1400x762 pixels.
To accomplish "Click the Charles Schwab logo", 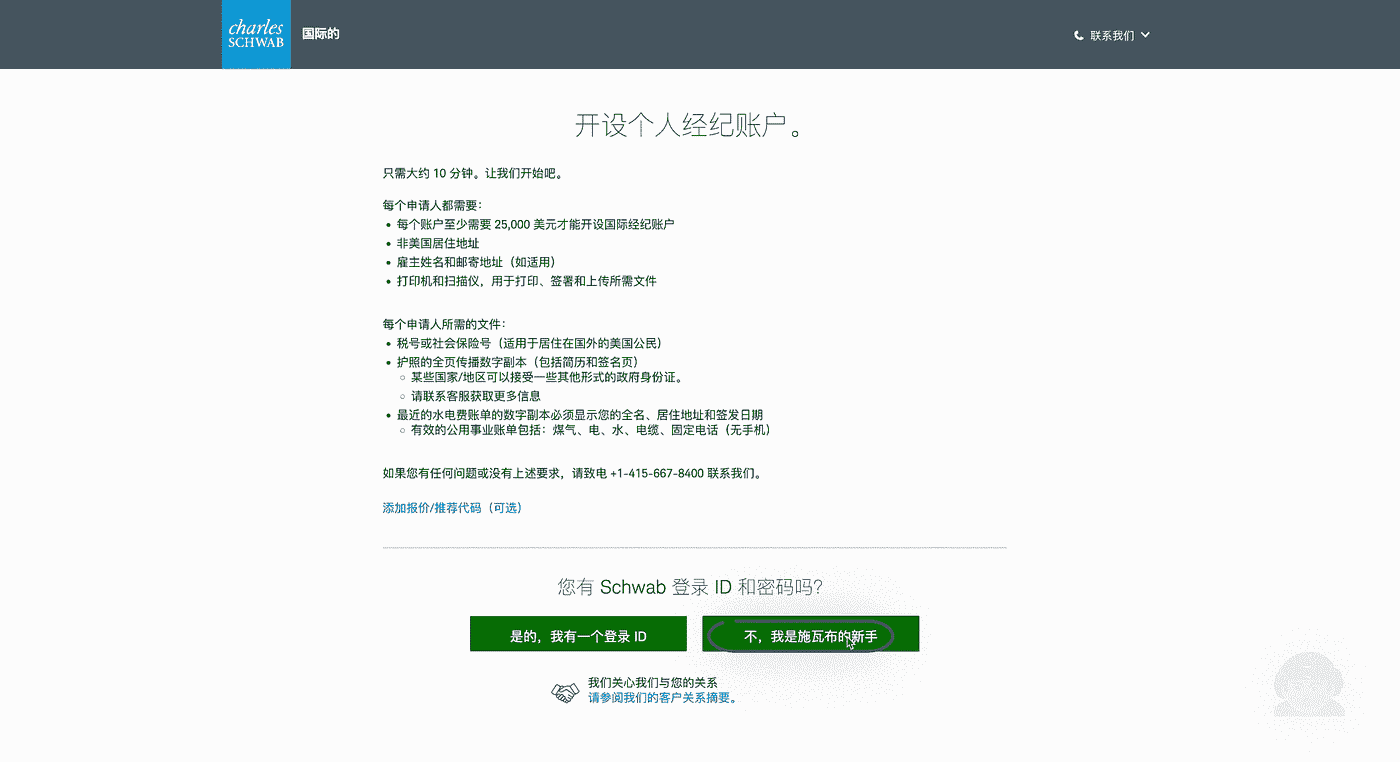I will click(256, 34).
